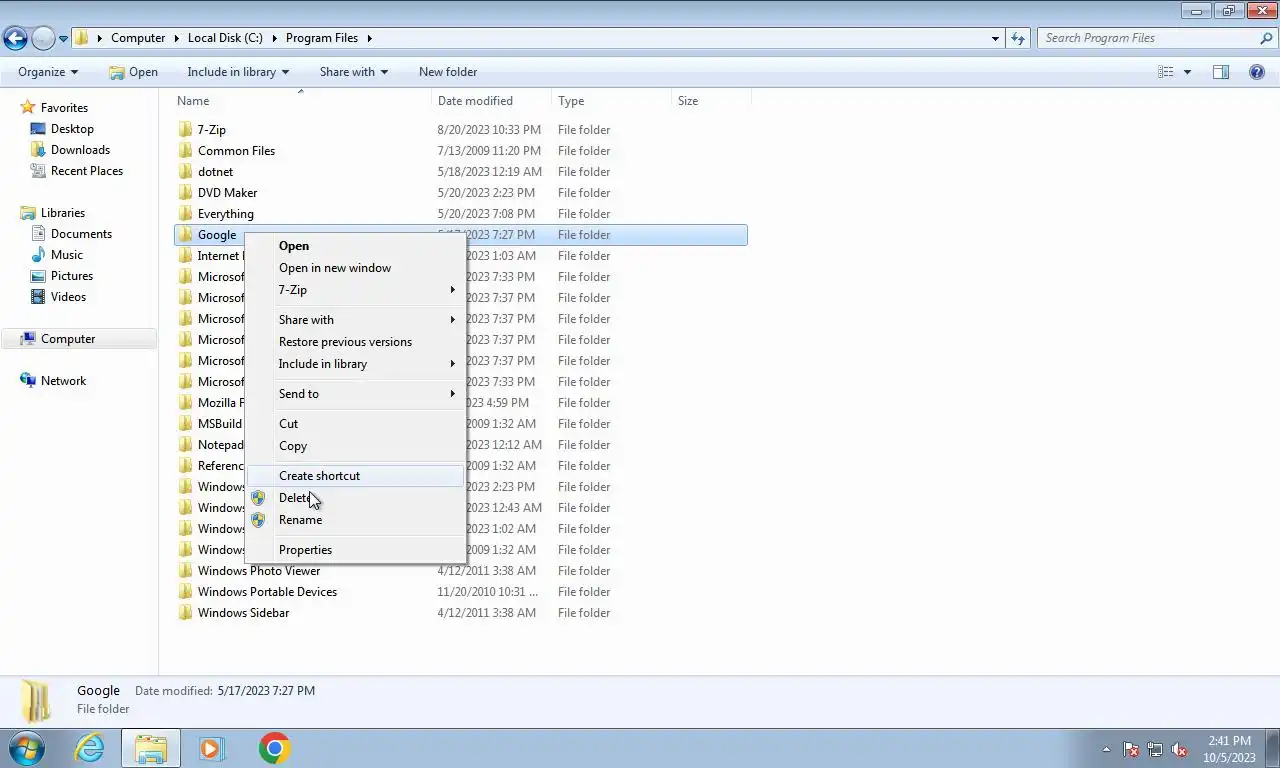Expand 7-Zip context submenu
The height and width of the screenshot is (768, 1280).
click(356, 290)
